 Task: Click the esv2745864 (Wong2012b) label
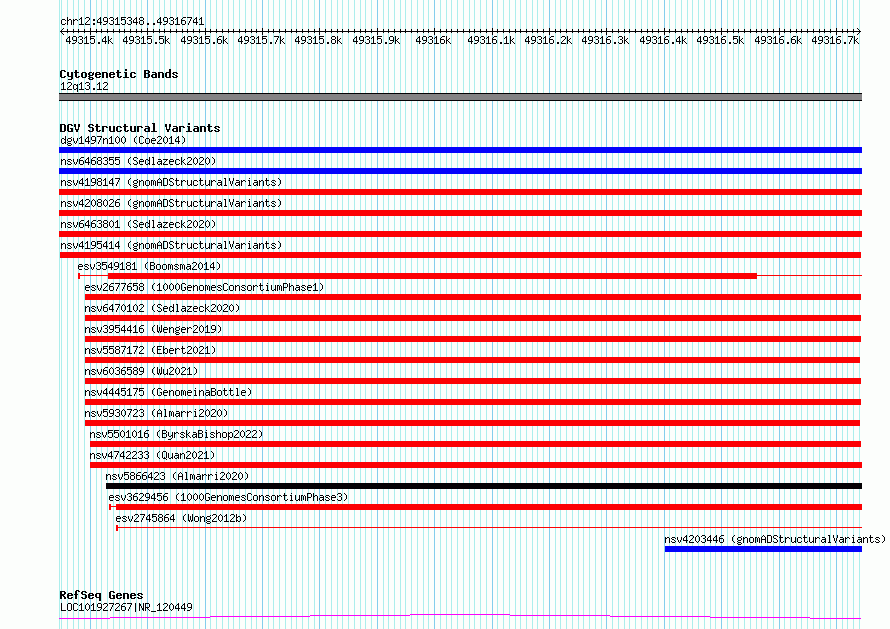(181, 518)
